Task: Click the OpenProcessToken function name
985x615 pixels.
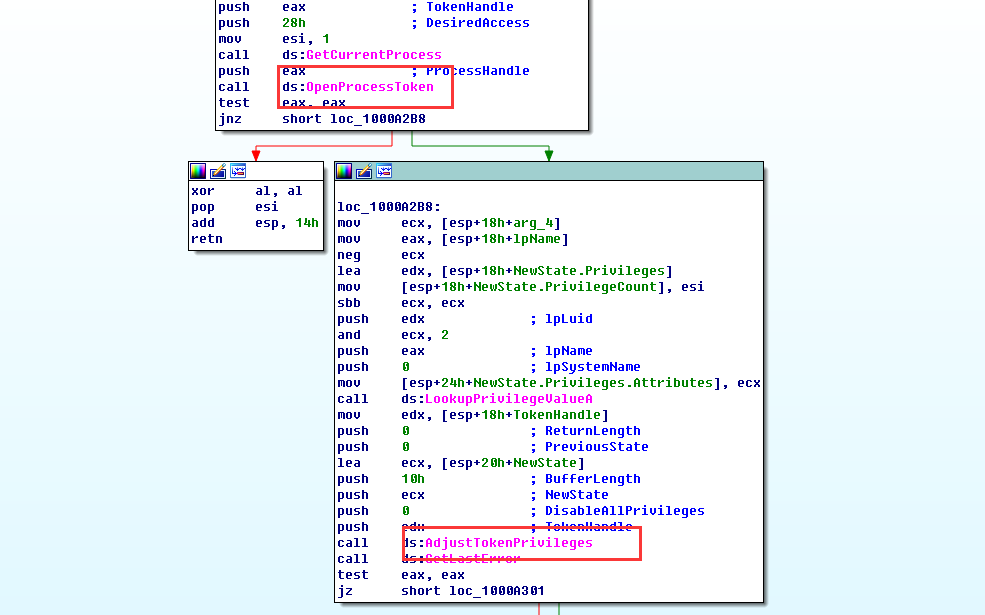Action: (370, 87)
